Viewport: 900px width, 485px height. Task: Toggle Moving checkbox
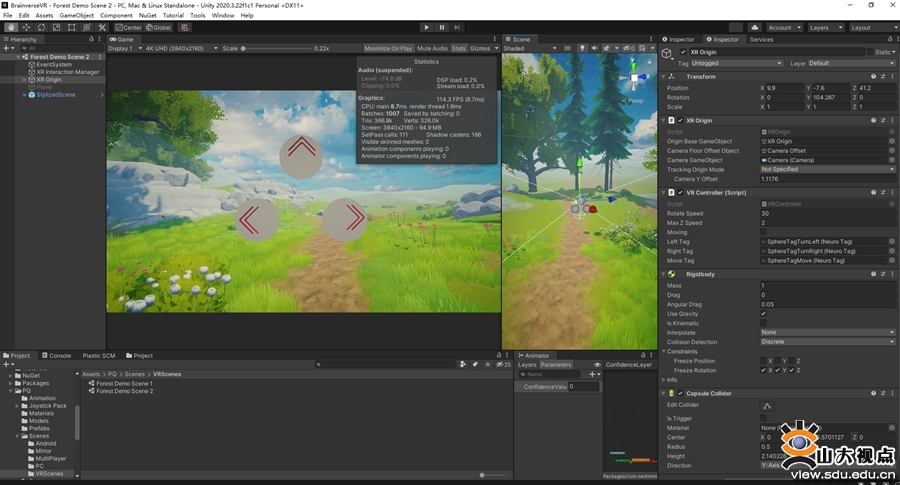(x=763, y=232)
